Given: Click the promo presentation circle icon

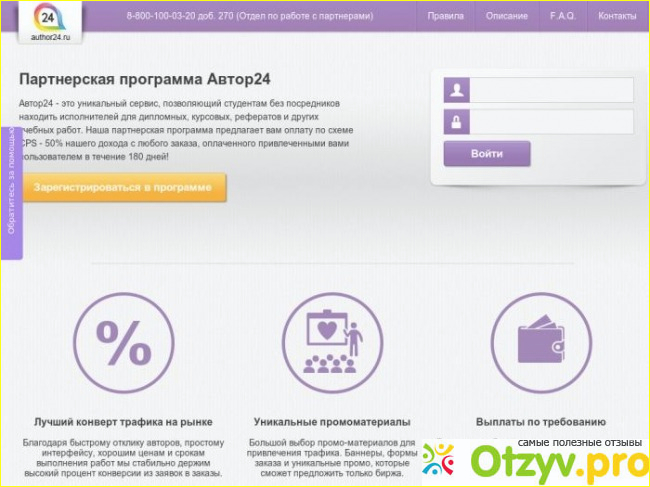Looking at the screenshot, I should (331, 345).
